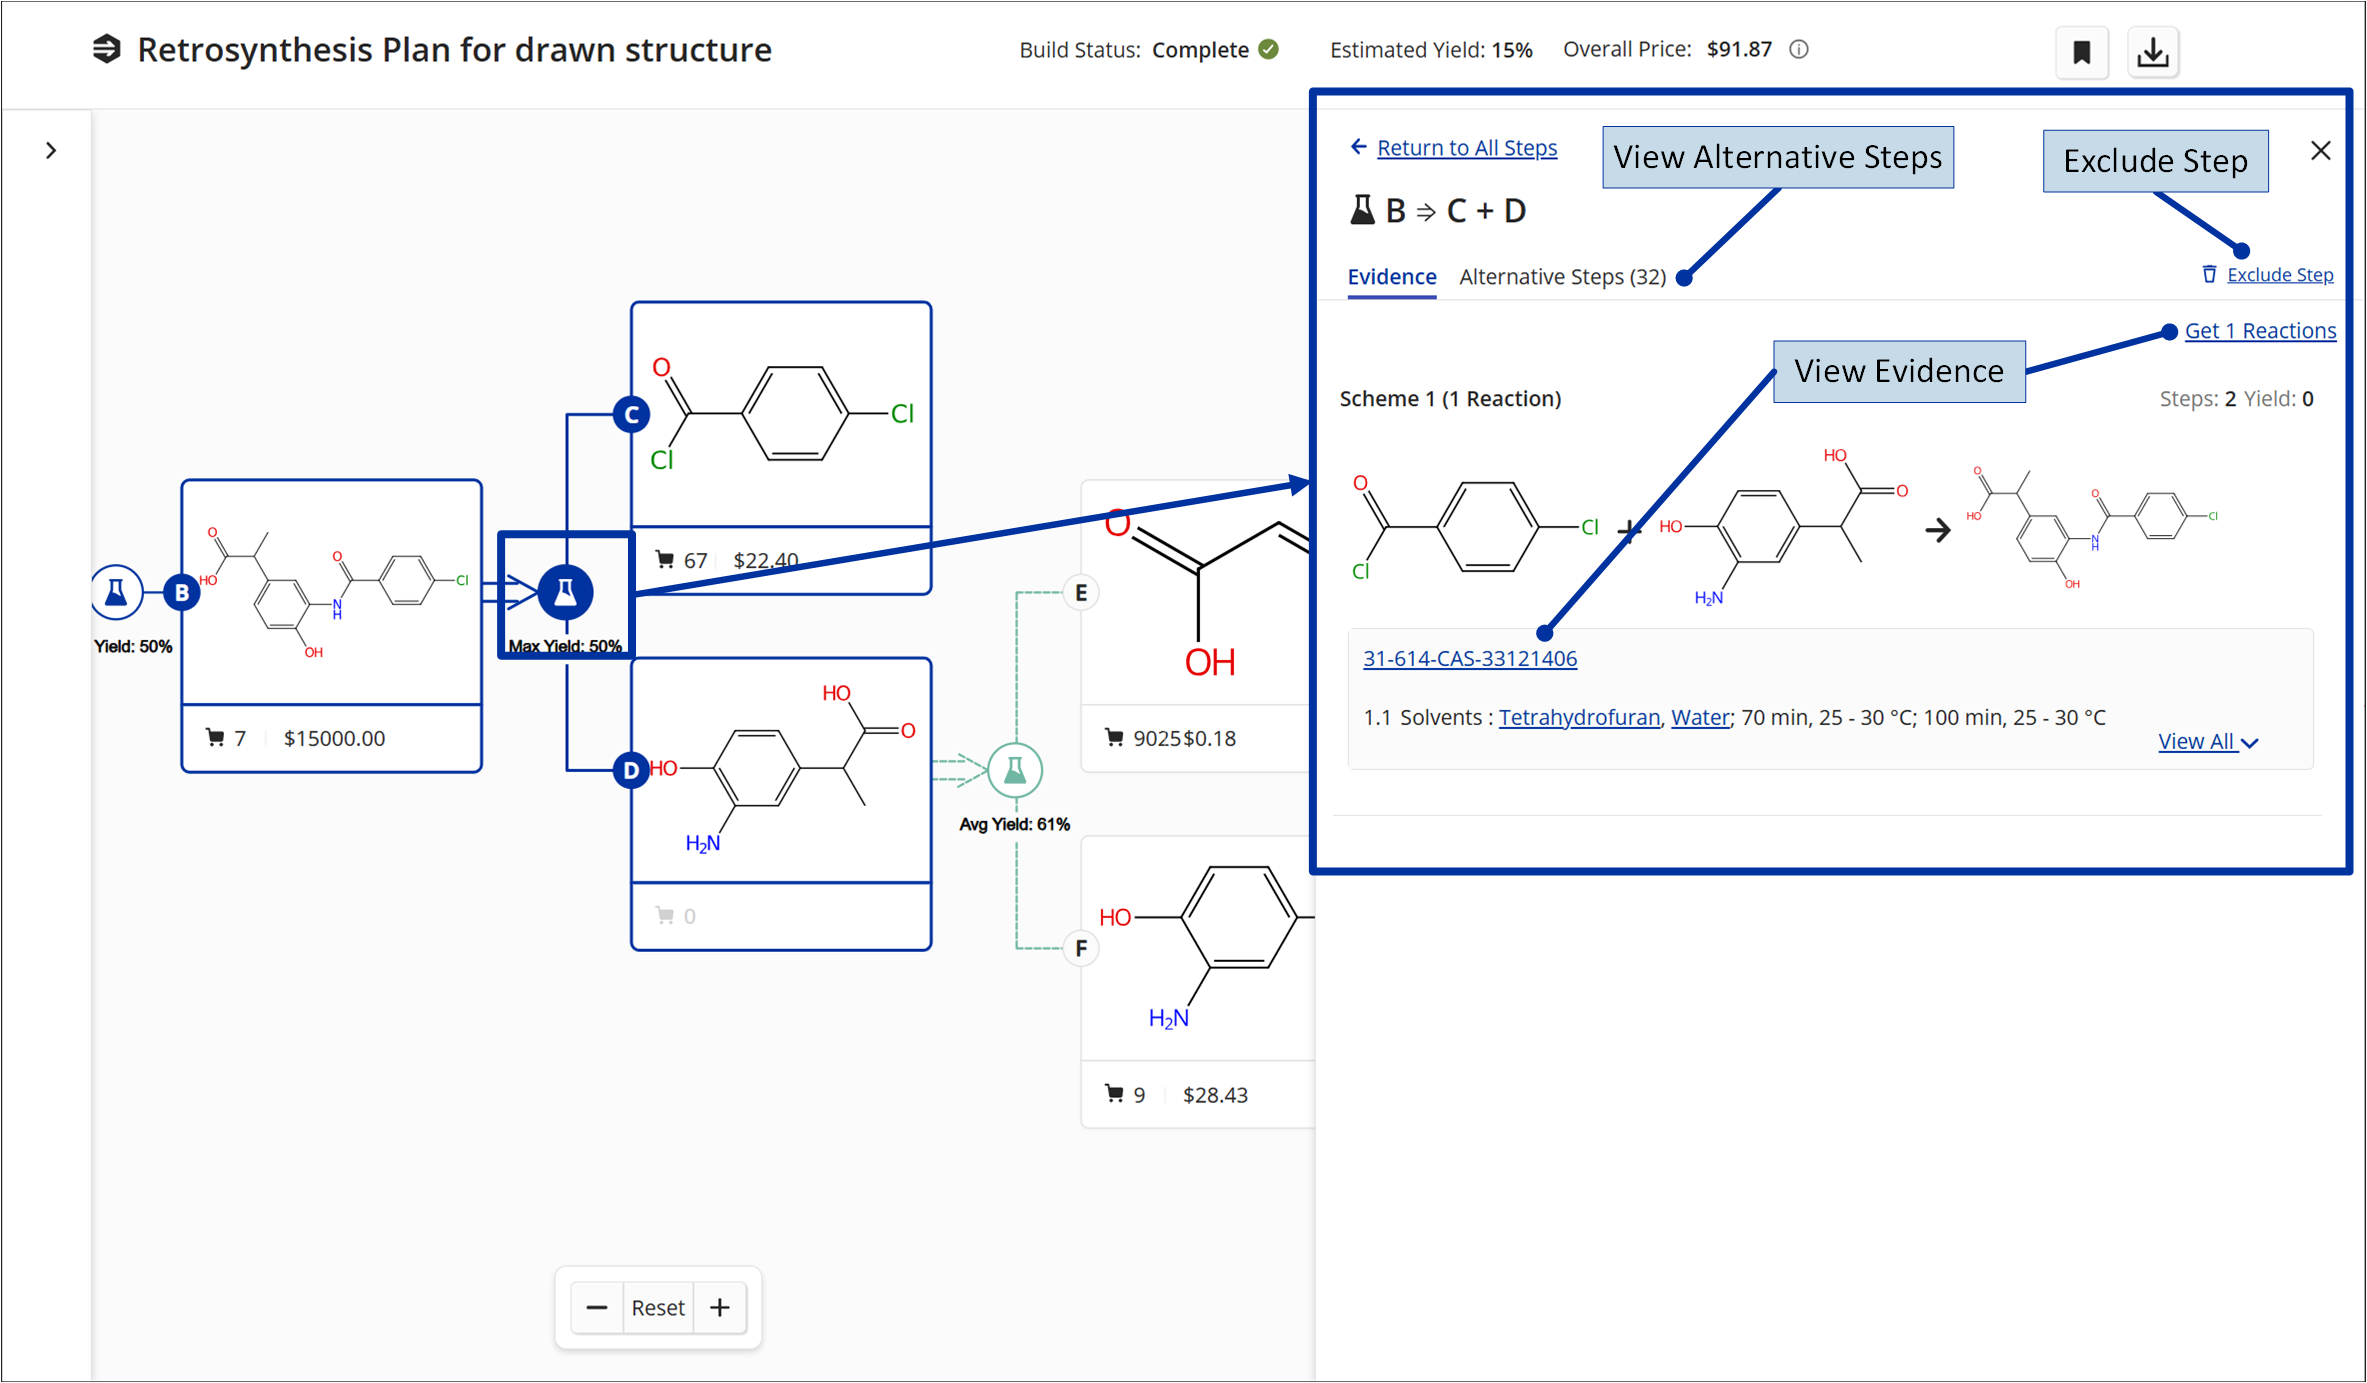Image resolution: width=2367 pixels, height=1383 pixels.
Task: Click the teal flask icon with Avg Yield: 61%
Action: click(x=1015, y=770)
